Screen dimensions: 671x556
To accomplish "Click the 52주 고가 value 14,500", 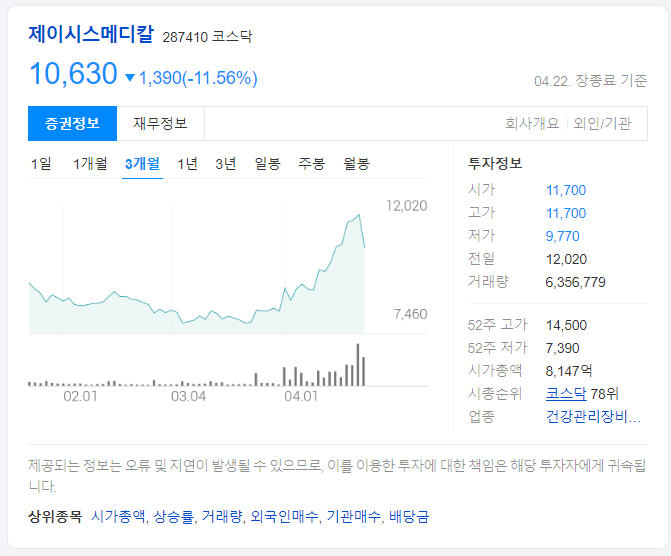I will point(566,325).
